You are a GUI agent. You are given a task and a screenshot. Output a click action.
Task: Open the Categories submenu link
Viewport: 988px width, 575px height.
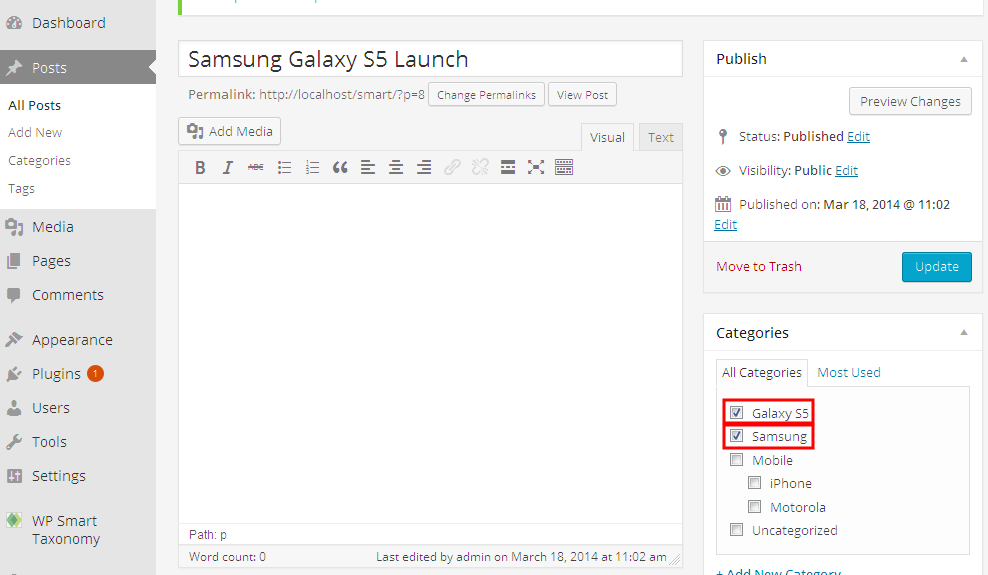[x=39, y=161]
